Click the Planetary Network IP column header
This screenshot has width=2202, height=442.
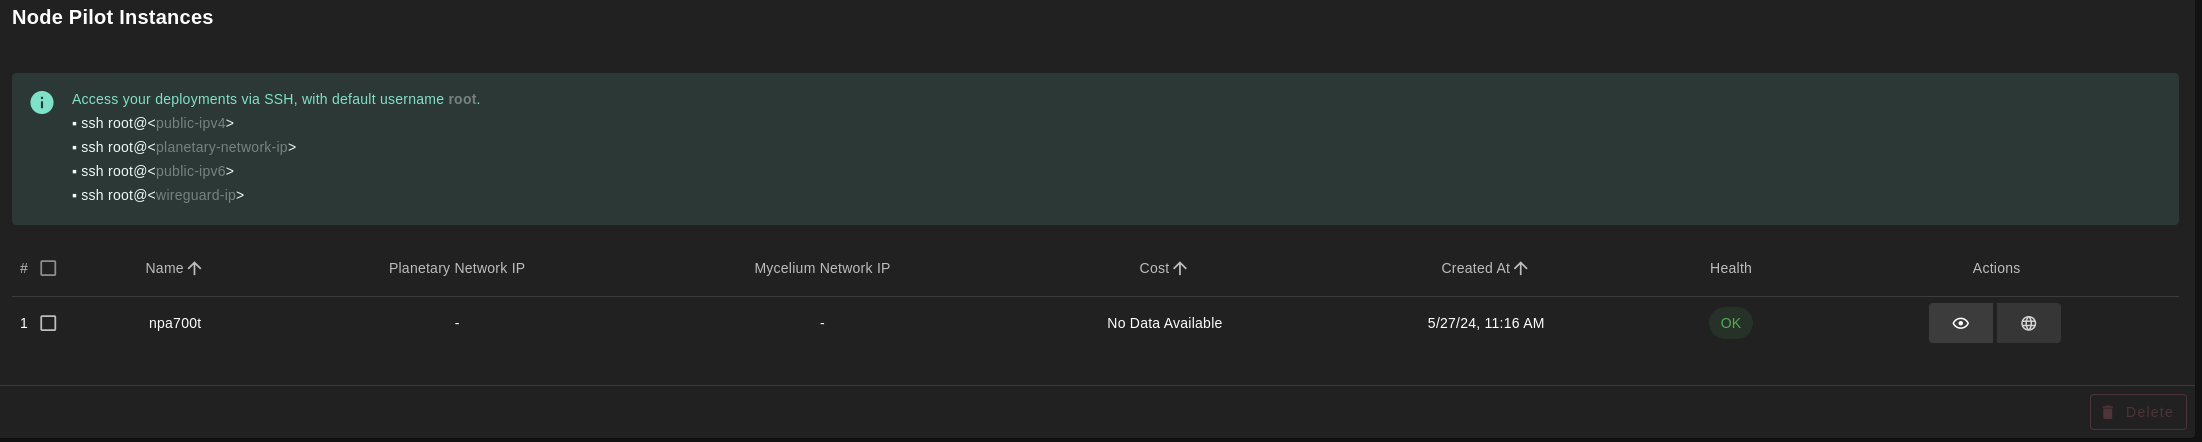457,268
